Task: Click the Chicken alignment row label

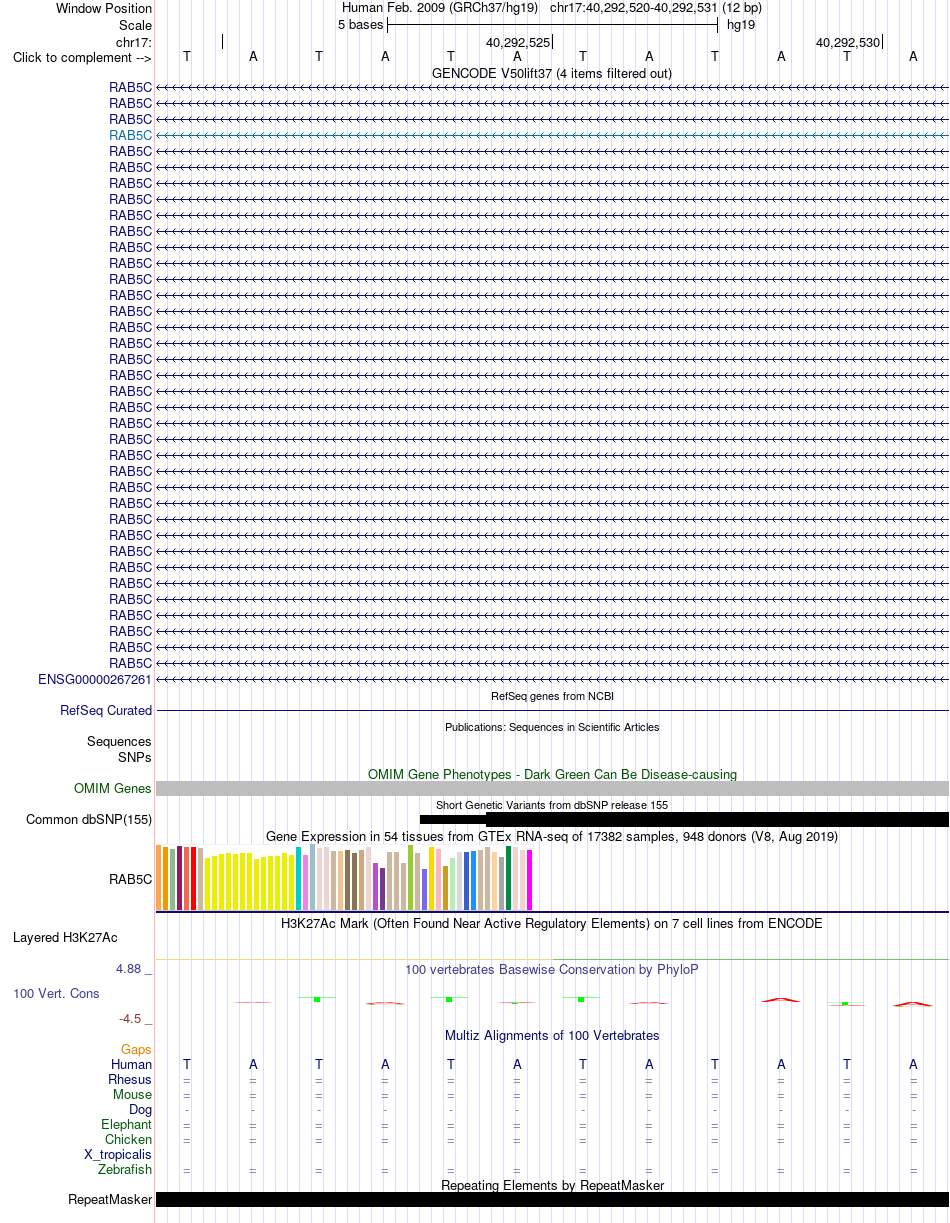Action: point(129,1140)
